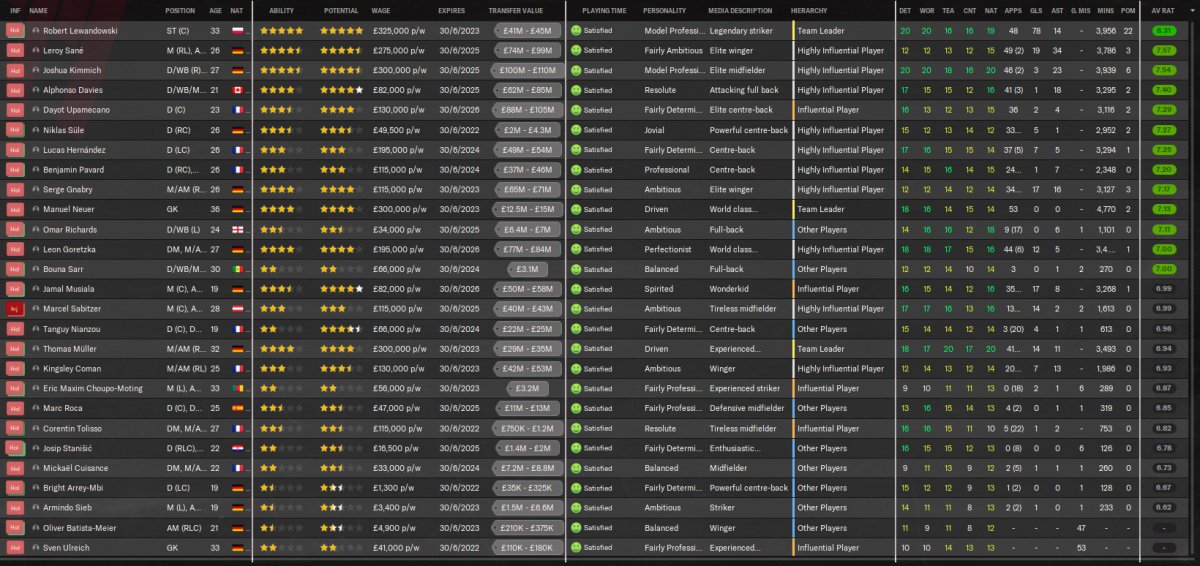Click the Cameroon flag in Choupo-Moting's row
This screenshot has height=566, width=1200.
[237, 389]
